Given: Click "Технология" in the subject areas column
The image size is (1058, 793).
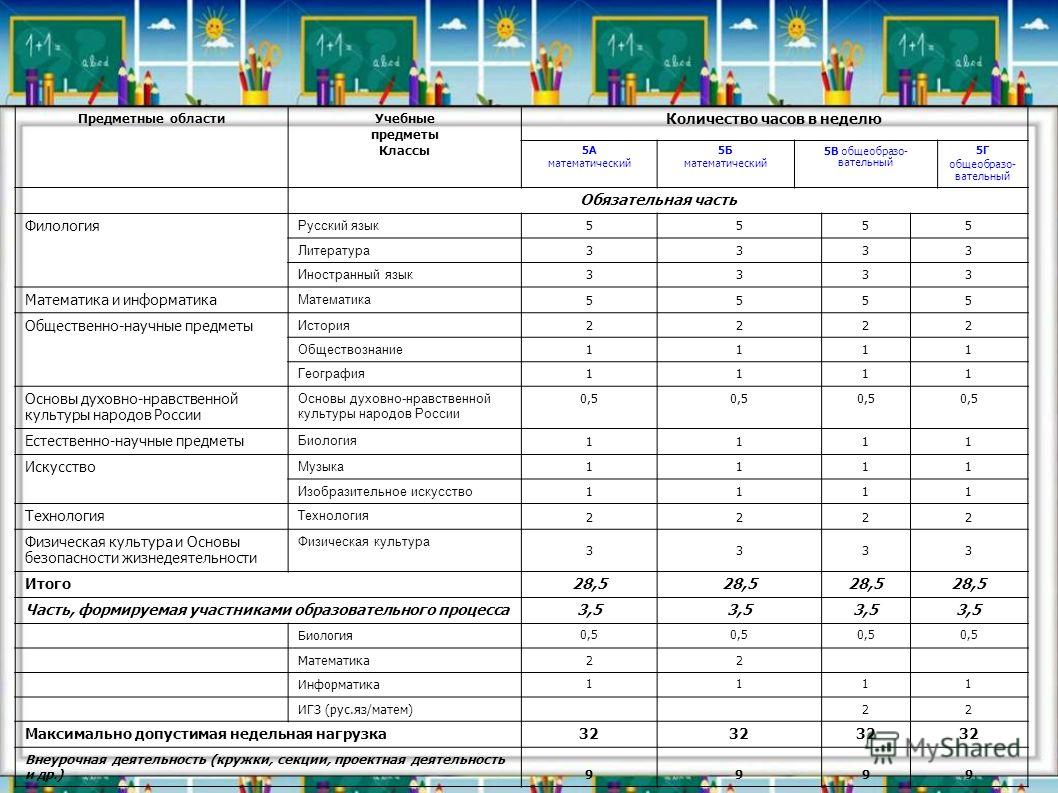Looking at the screenshot, I should coord(65,516).
